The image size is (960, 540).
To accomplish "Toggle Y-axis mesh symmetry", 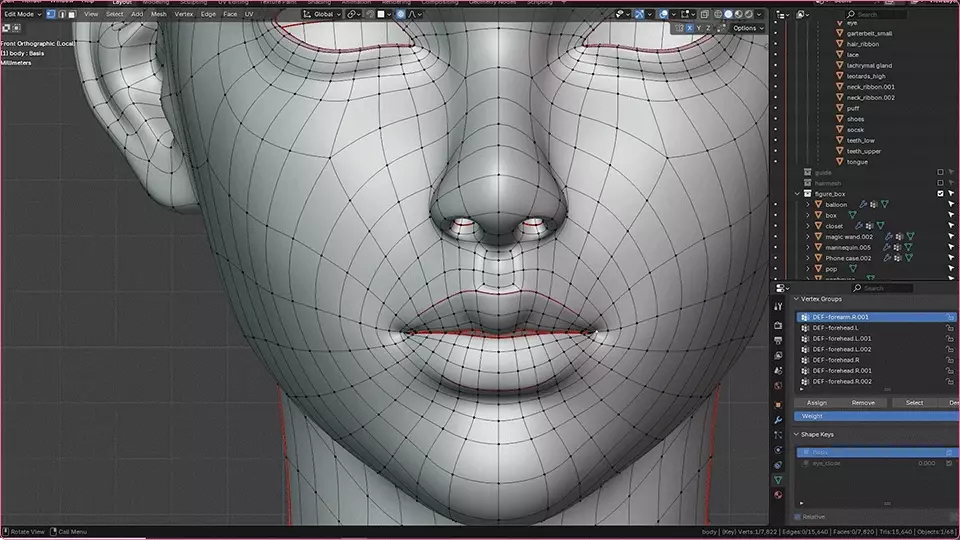I will click(699, 28).
